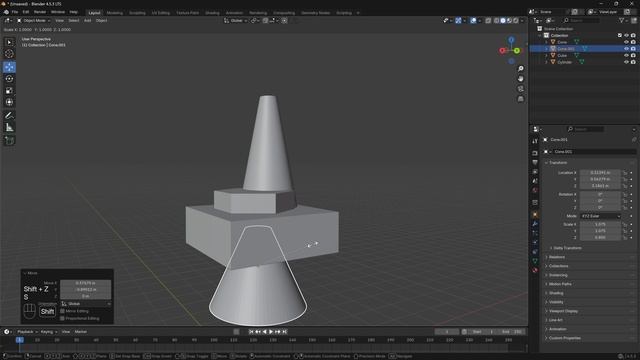This screenshot has height=360, width=640.
Task: Click the blue Z axis on navigation gizmo
Action: click(511, 40)
